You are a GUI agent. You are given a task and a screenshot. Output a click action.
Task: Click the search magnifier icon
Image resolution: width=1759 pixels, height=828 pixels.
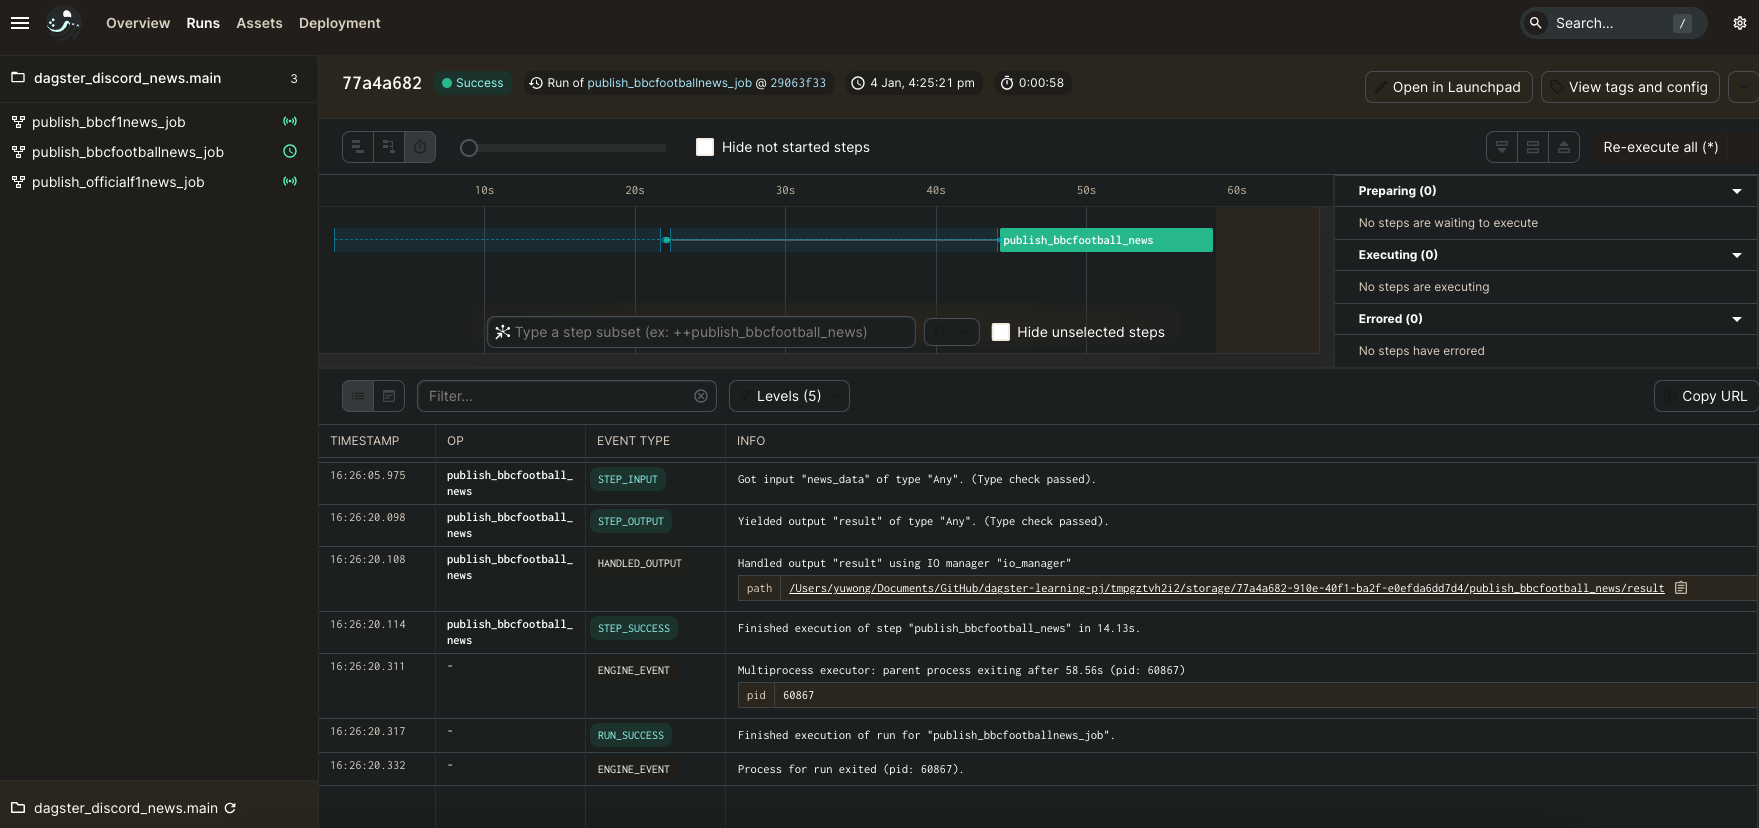coord(1536,23)
